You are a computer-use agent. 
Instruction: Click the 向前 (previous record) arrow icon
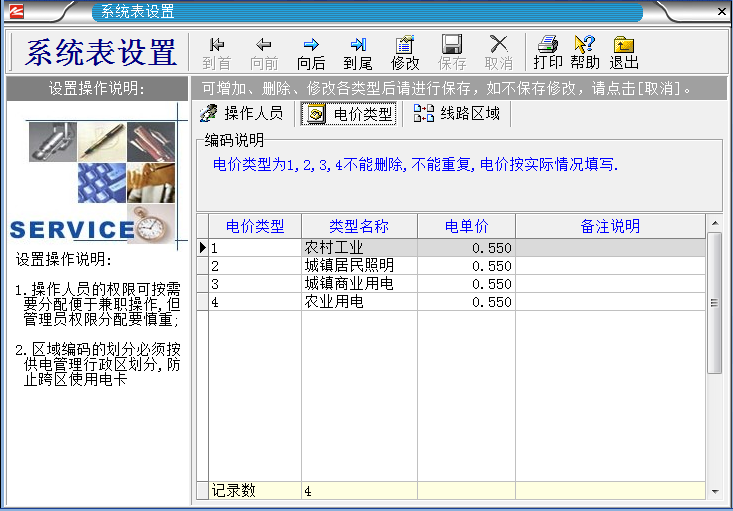tap(264, 52)
